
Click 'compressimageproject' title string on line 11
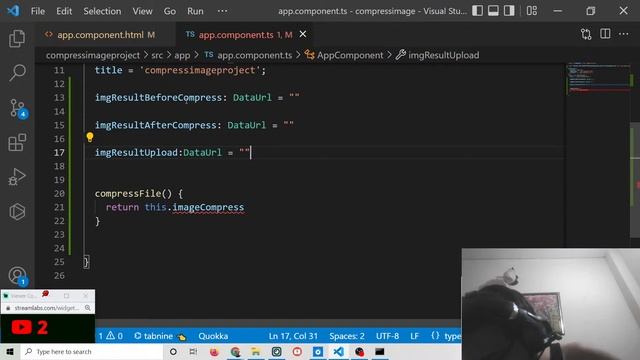point(200,70)
